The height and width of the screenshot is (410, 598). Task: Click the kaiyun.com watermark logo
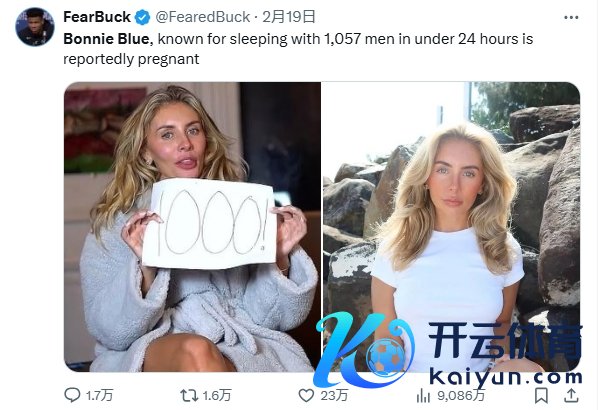click(448, 350)
